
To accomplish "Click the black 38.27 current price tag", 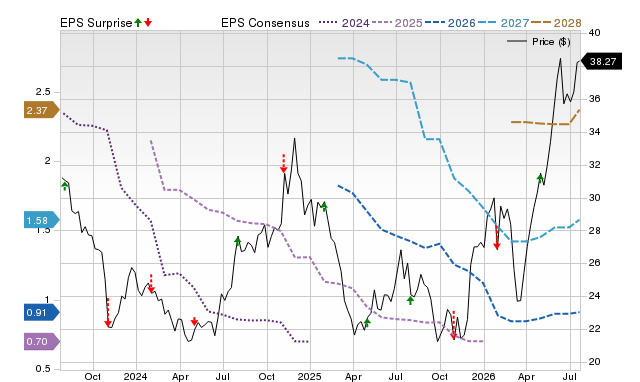I will 601,61.
